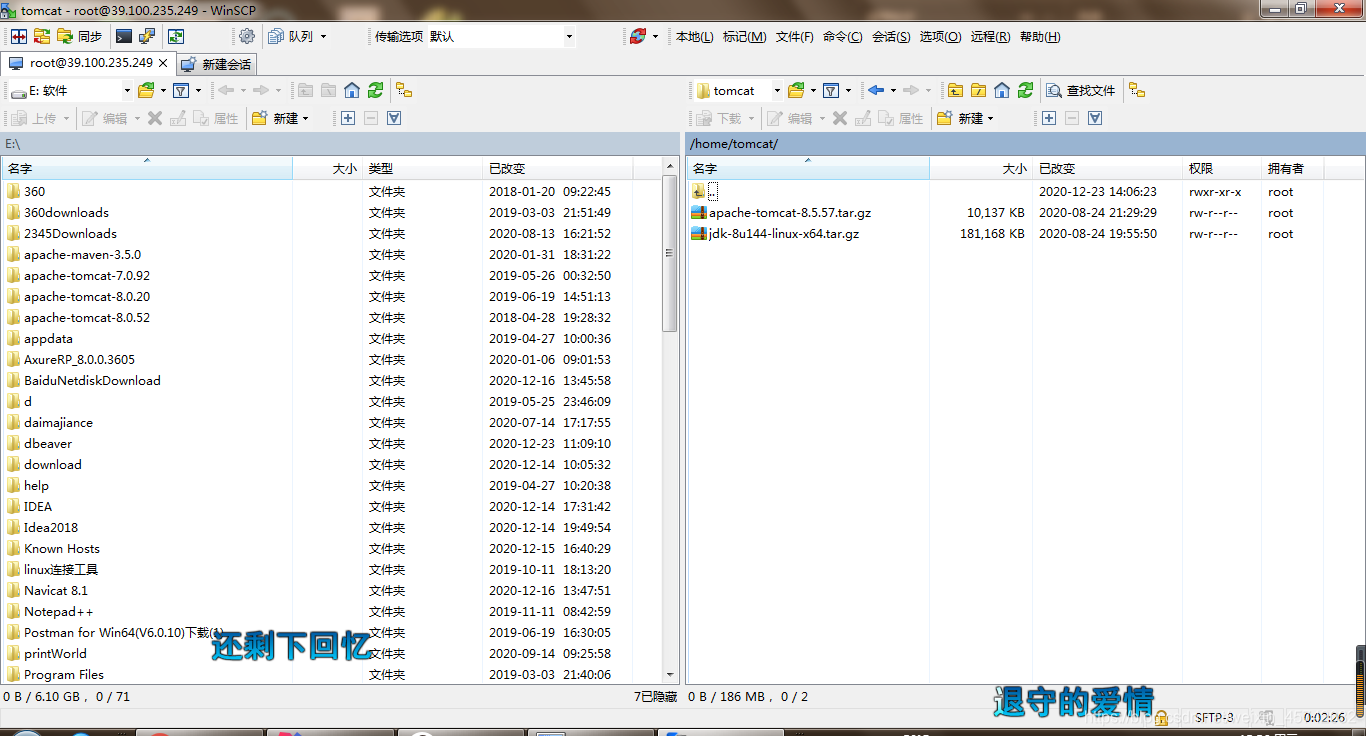The height and width of the screenshot is (736, 1366).
Task: Click the local panel filter icon
Action: 181,90
